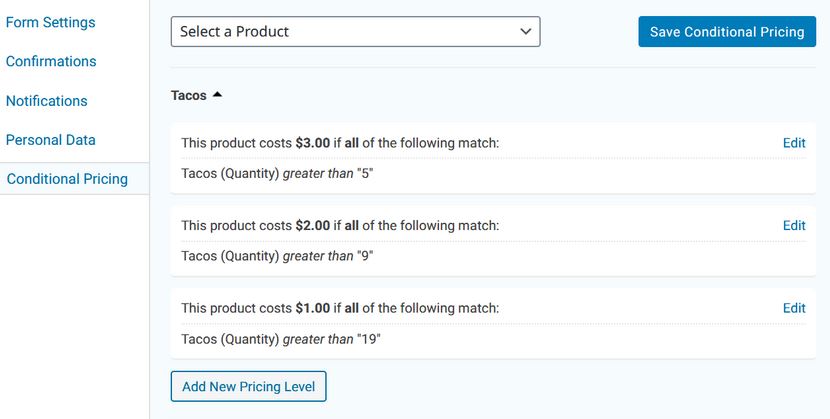Save Conditional Pricing settings
830x419 pixels.
point(727,32)
